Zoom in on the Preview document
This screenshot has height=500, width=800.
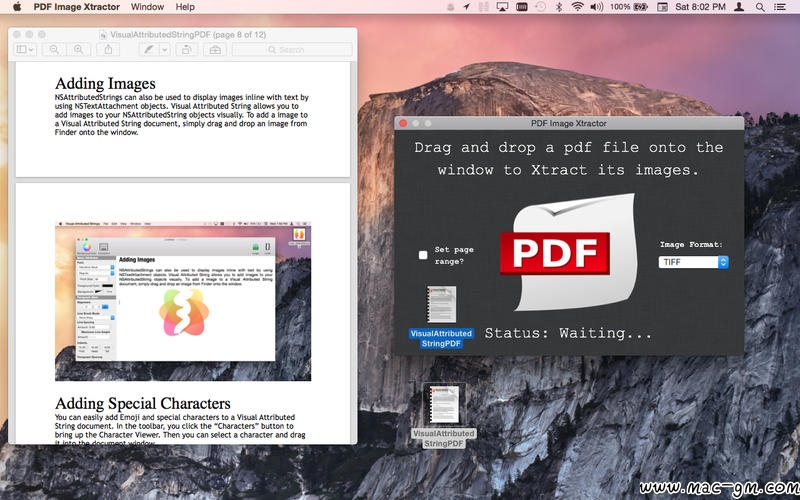(78, 49)
